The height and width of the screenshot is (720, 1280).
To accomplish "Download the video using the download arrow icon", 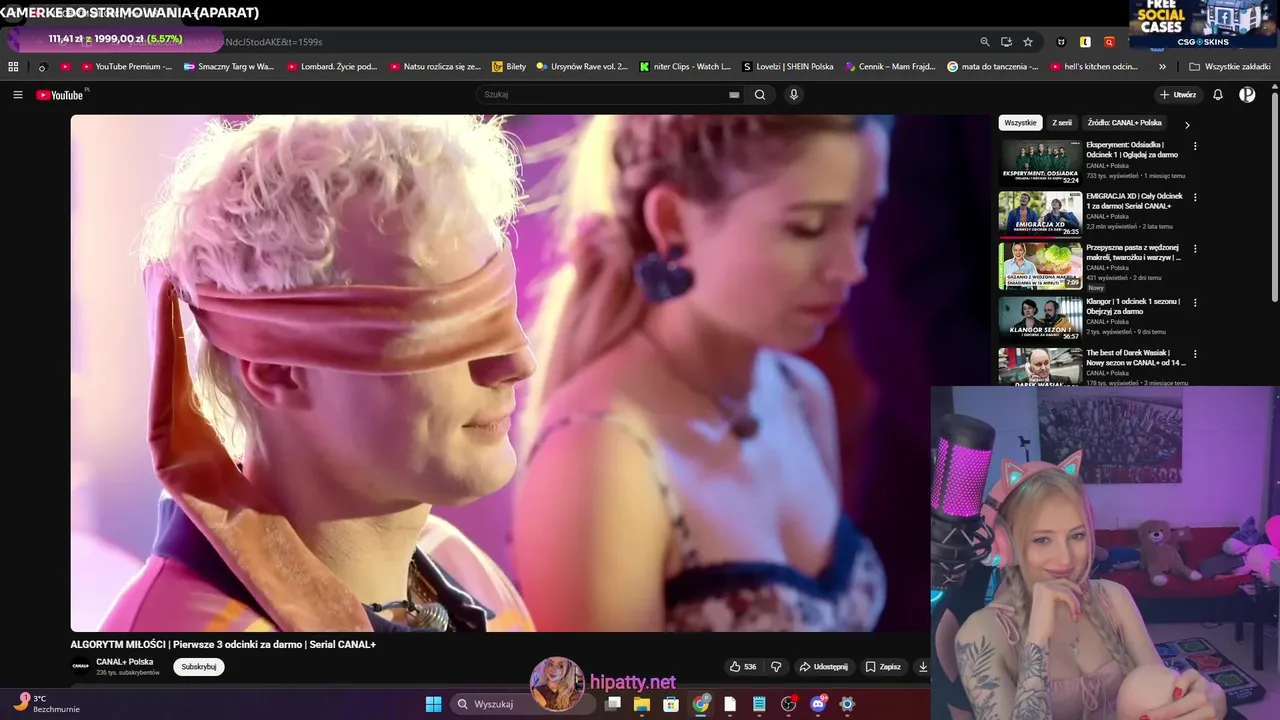I will (x=923, y=667).
